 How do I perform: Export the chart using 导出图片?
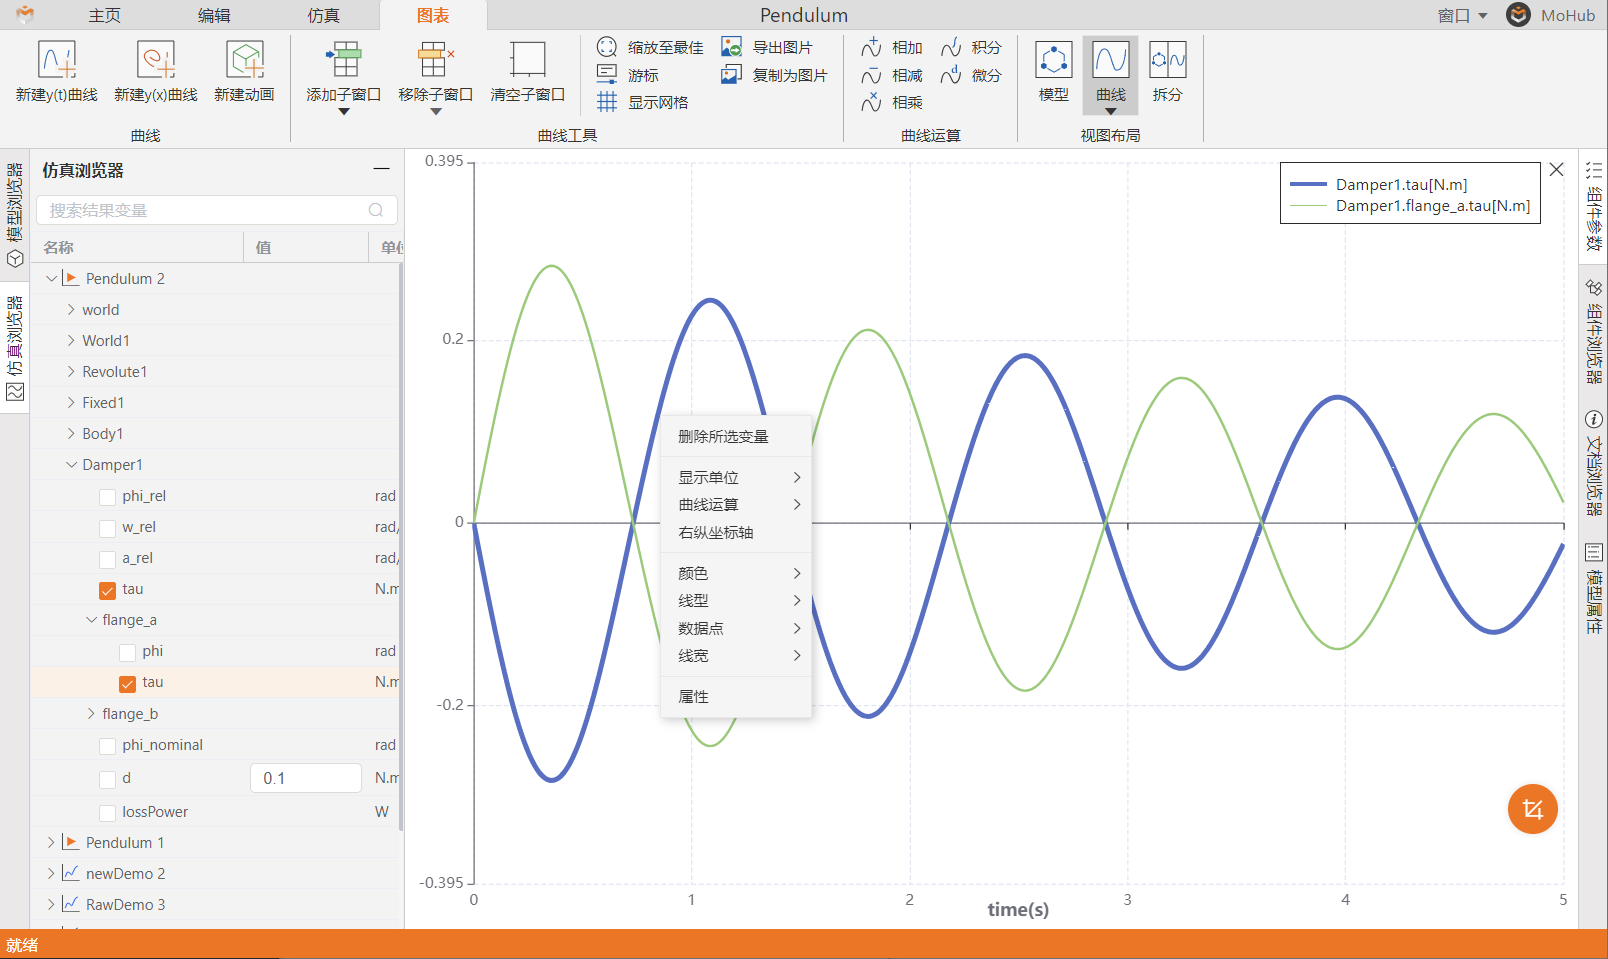pos(767,47)
